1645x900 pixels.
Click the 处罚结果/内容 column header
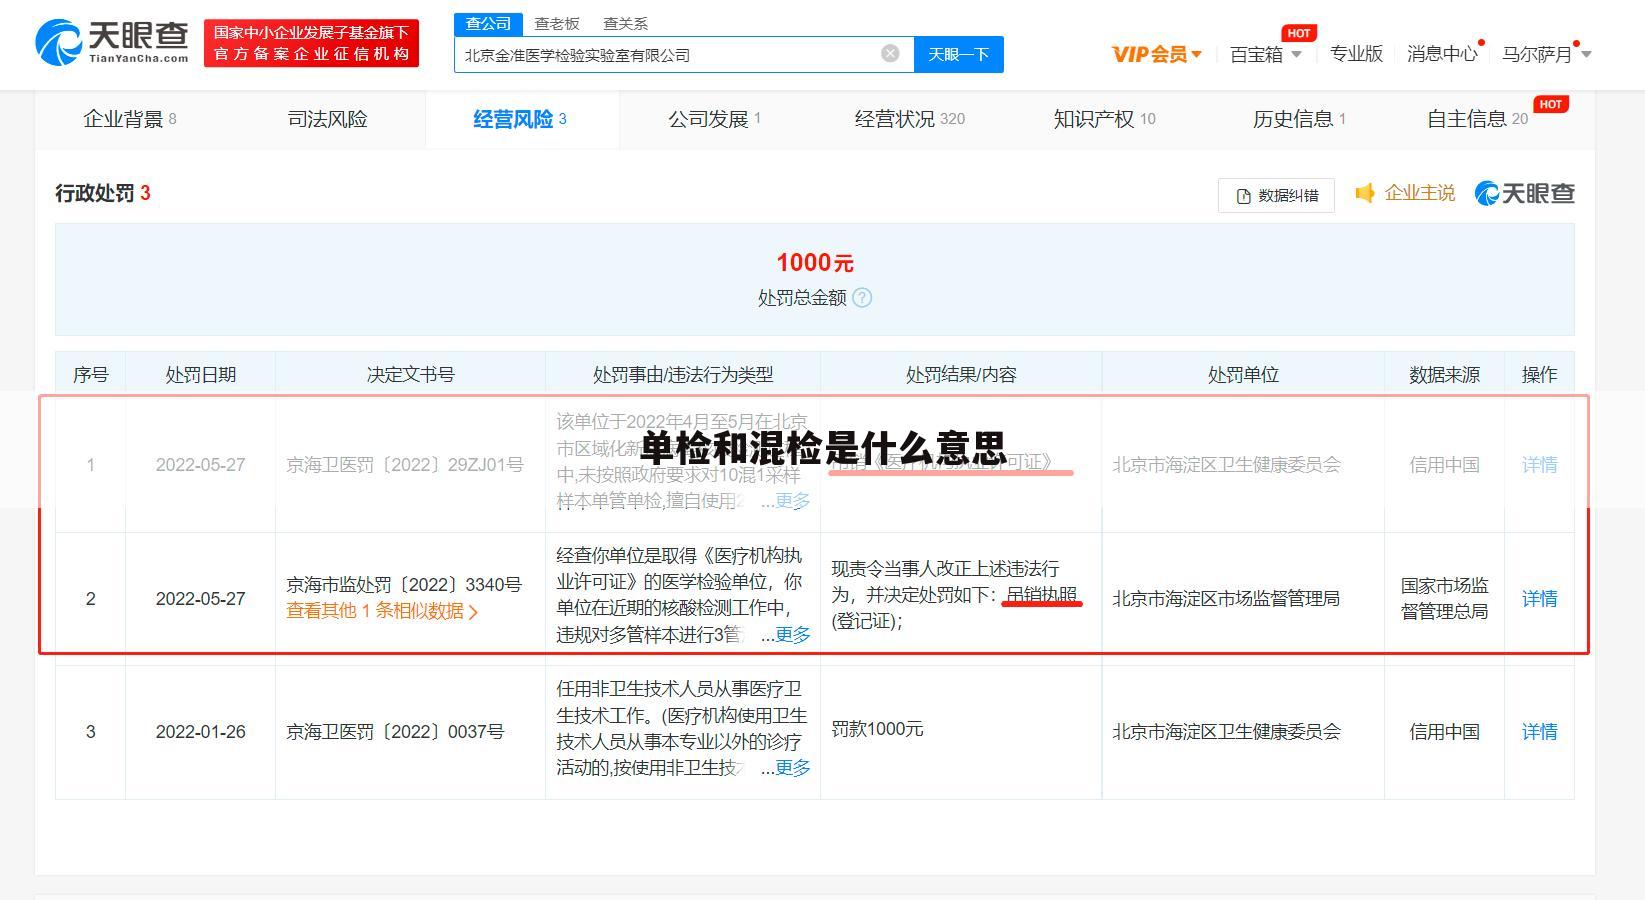[x=961, y=375]
